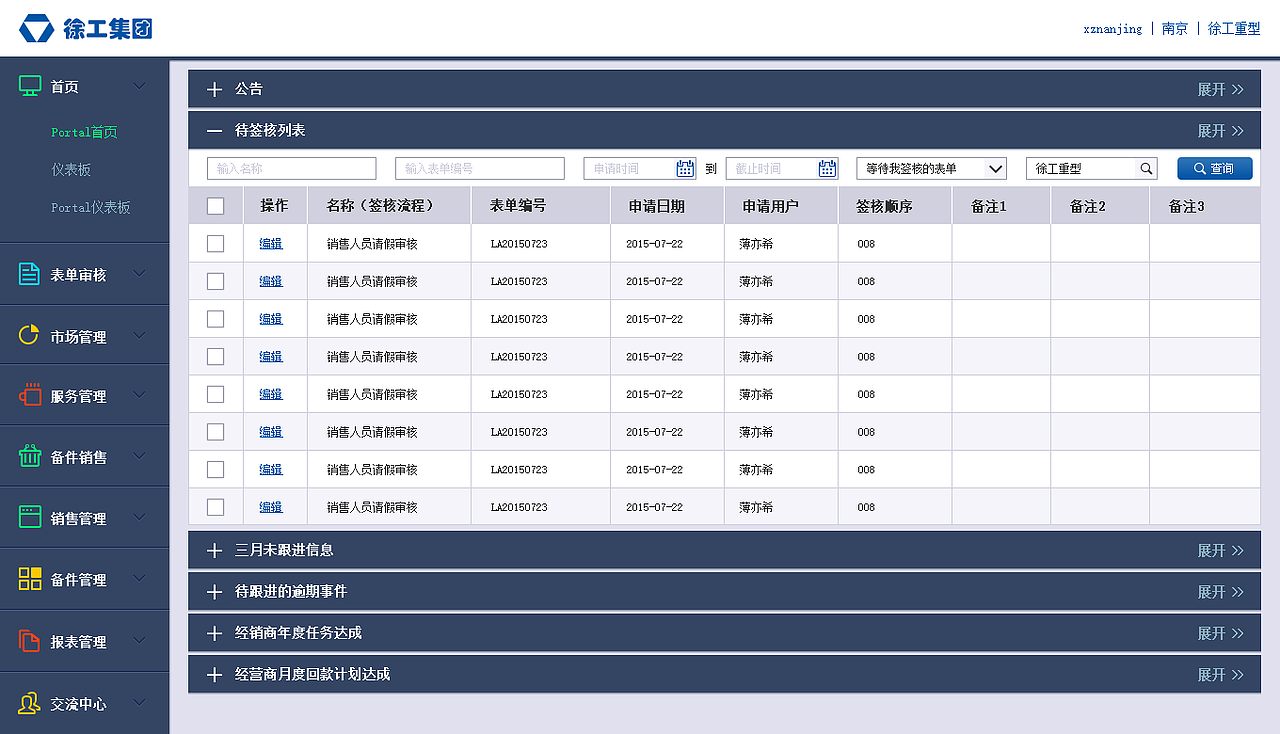Switch to Portal仪表板 page
Image resolution: width=1280 pixels, height=734 pixels.
[93, 208]
